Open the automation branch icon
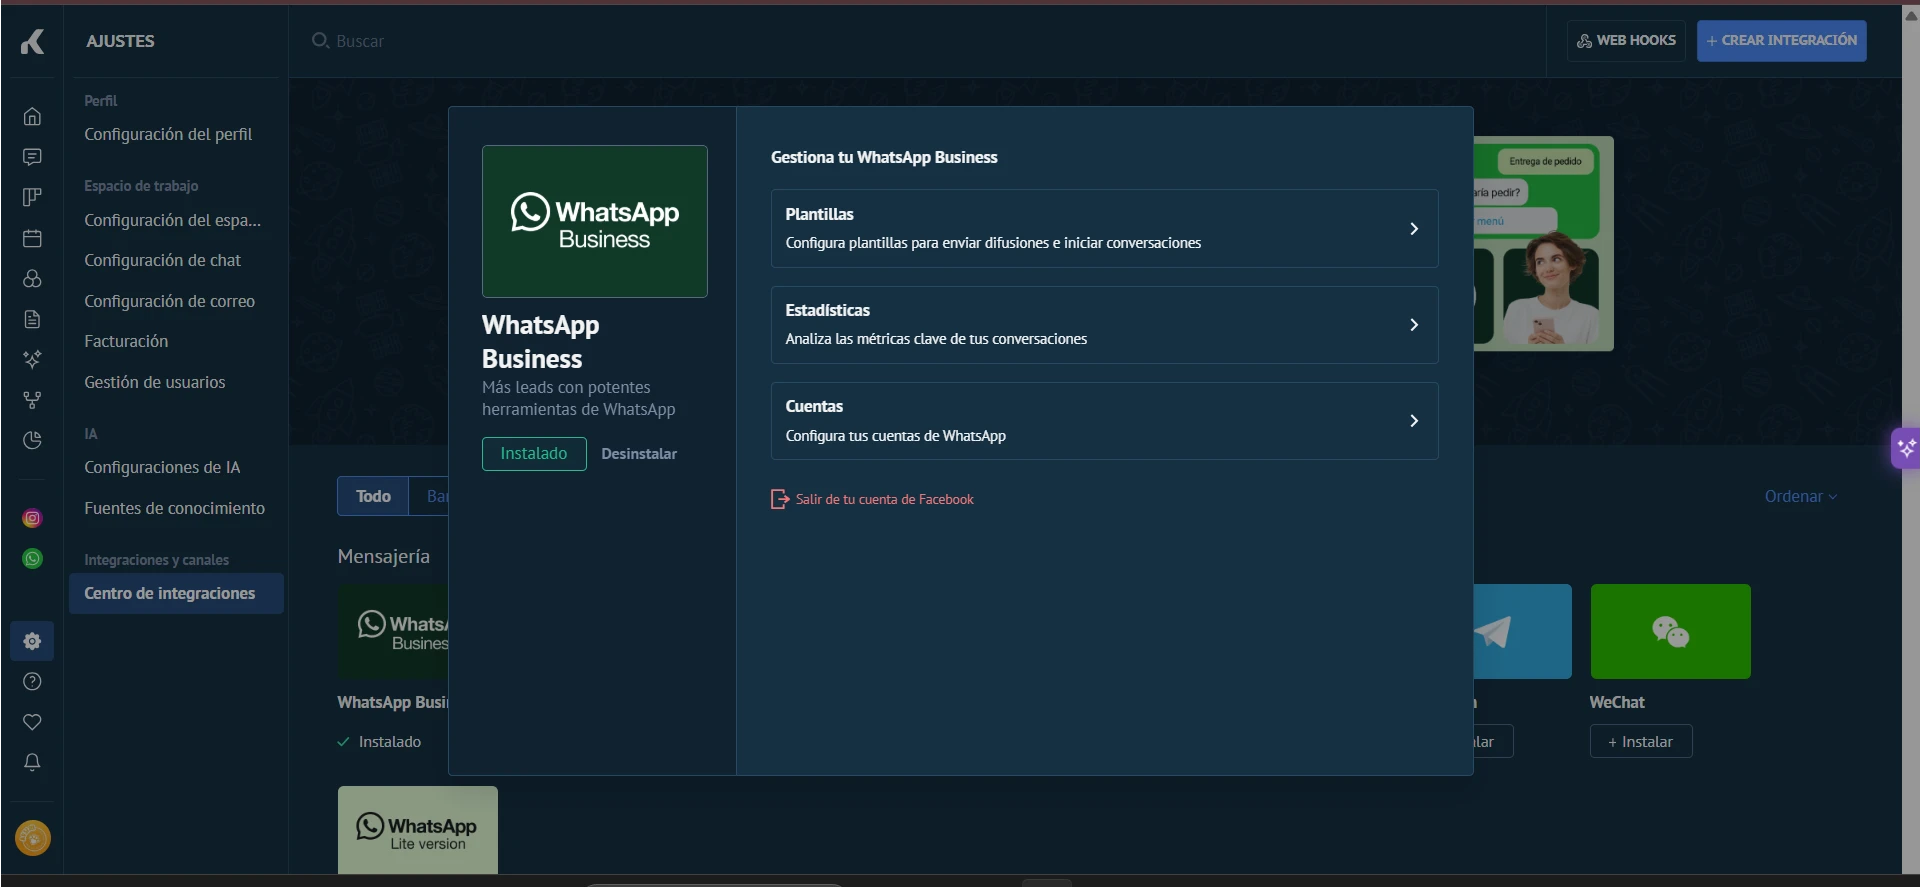Viewport: 1921px width, 887px height. click(32, 400)
